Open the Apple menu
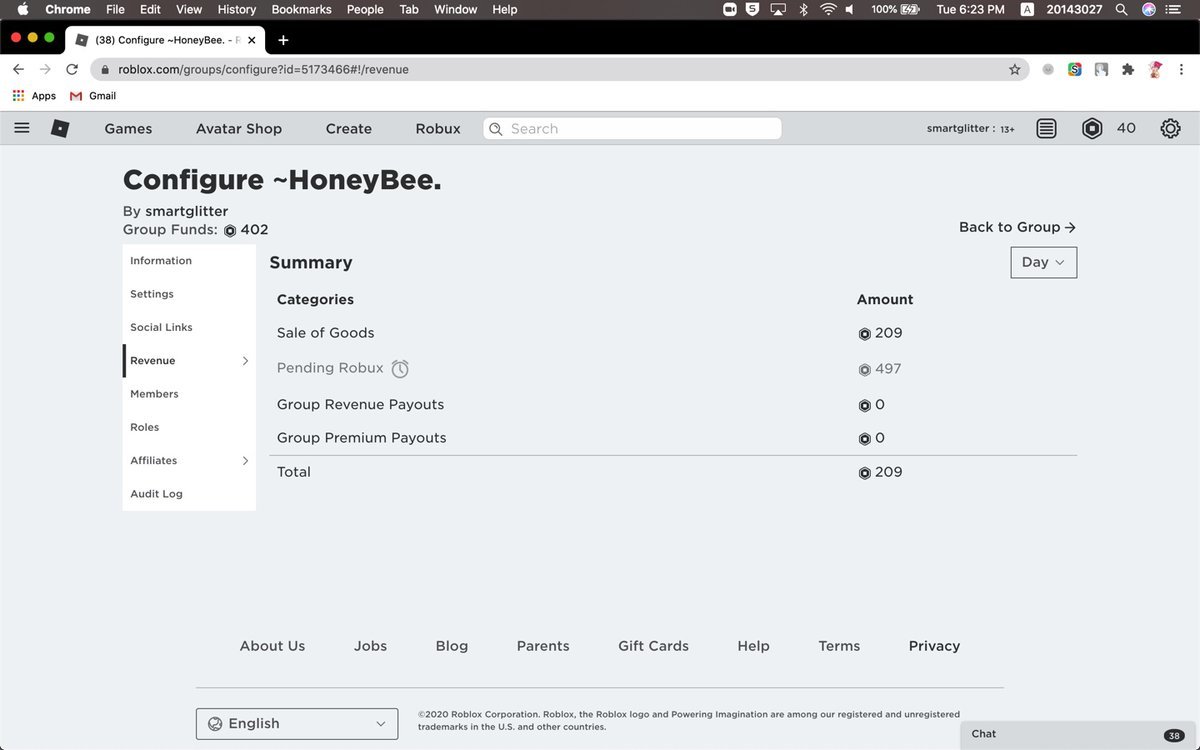1200x750 pixels. pos(23,9)
